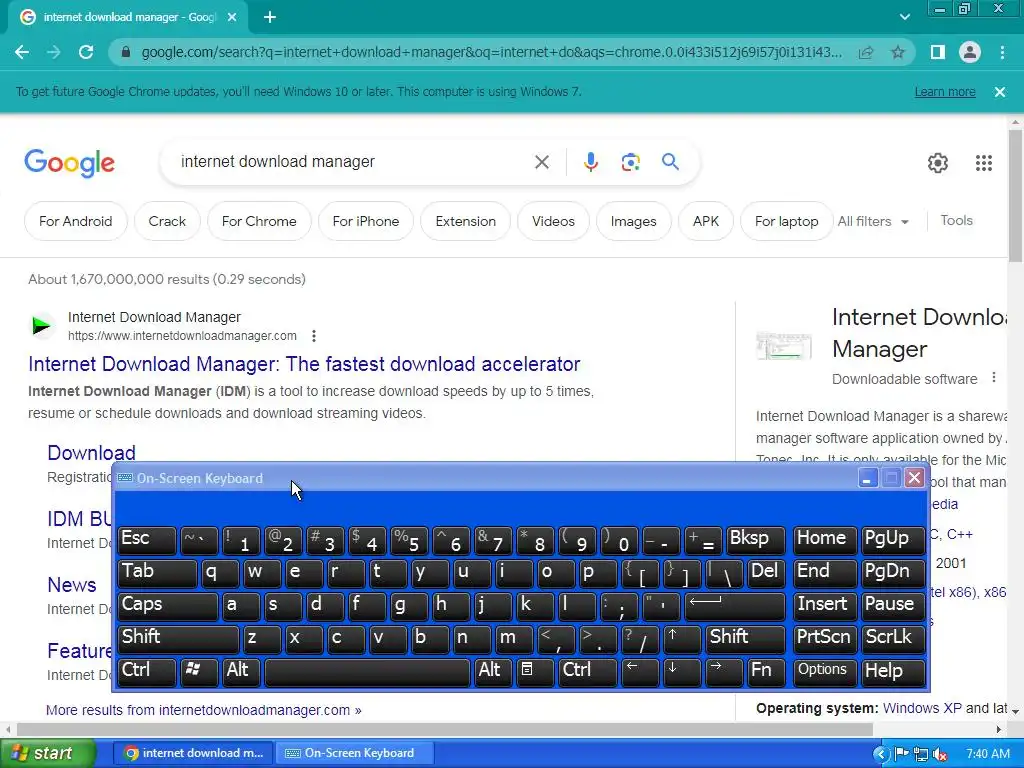Open more options next to Downloadable software
This screenshot has height=768, width=1024.
993,377
